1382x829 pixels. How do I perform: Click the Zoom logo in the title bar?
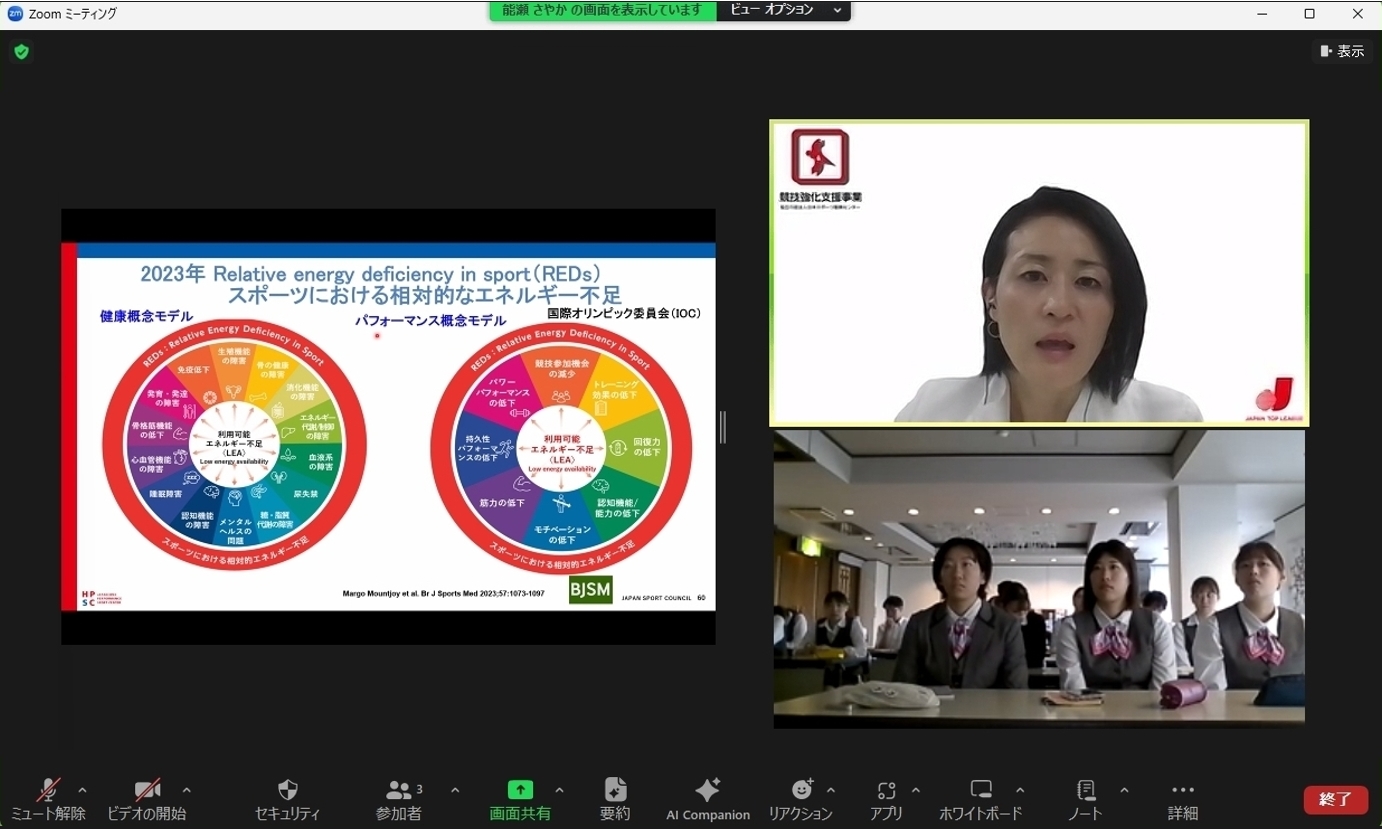15,14
